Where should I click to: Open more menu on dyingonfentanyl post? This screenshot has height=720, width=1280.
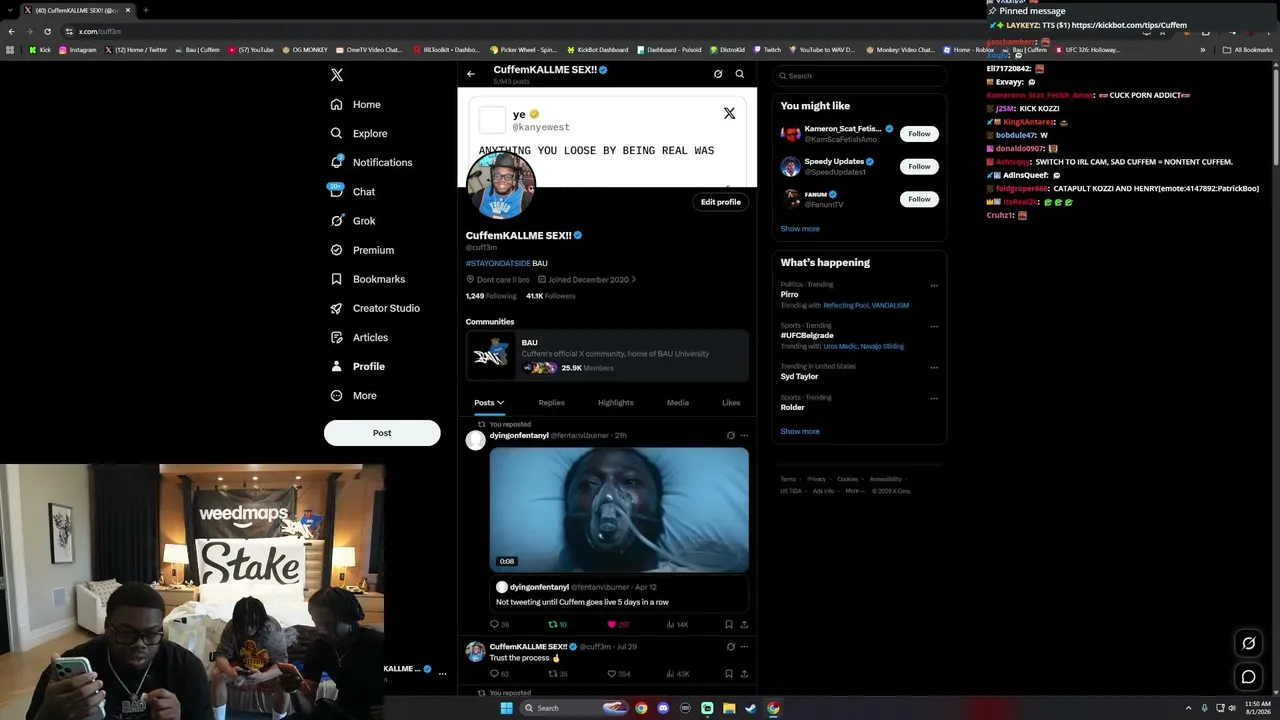(x=744, y=435)
